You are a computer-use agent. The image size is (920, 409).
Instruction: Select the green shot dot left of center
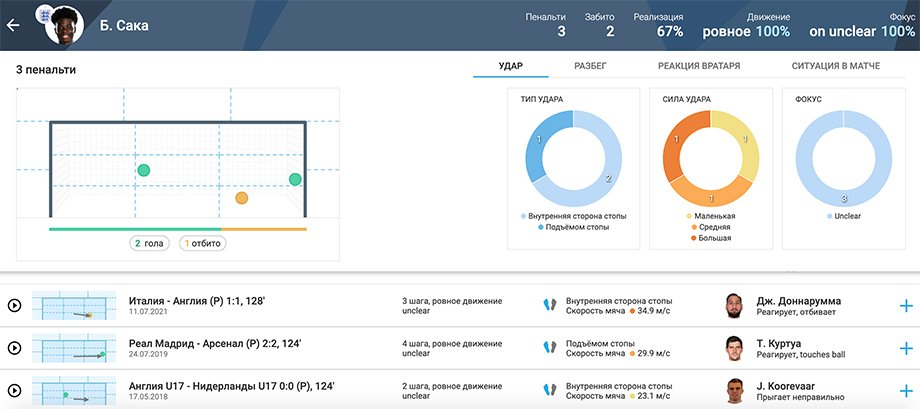point(144,170)
